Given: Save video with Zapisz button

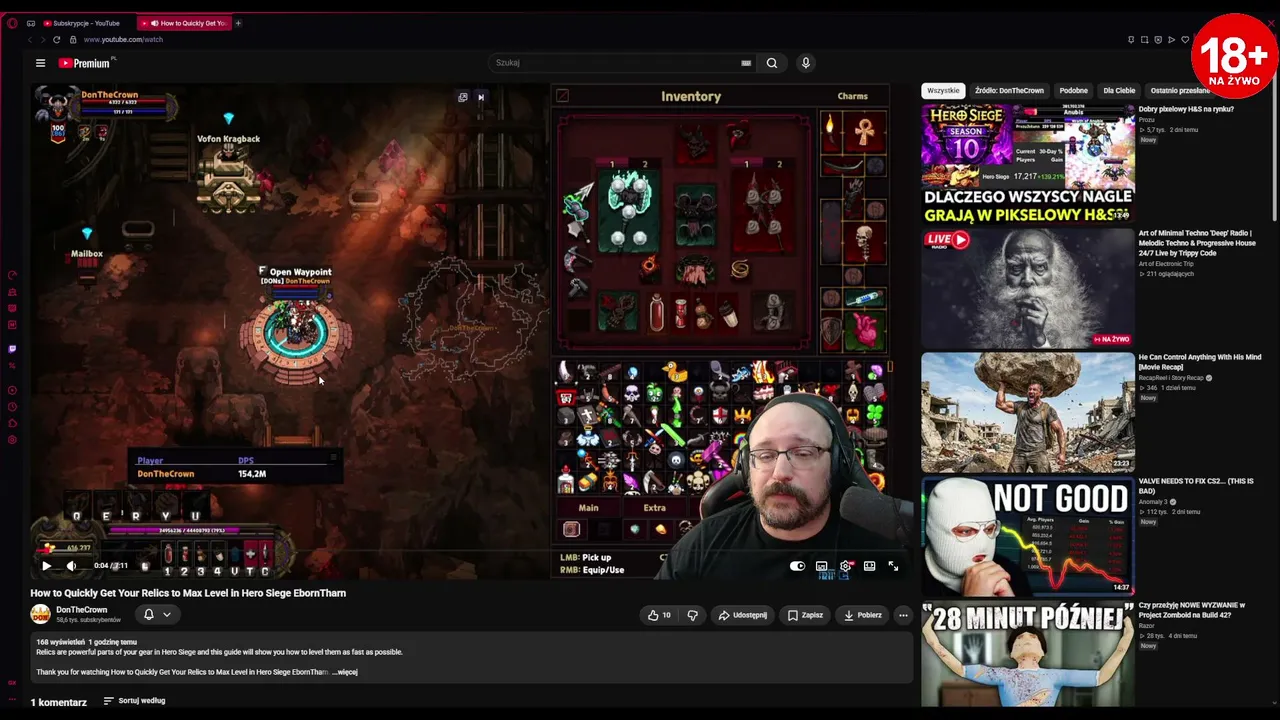Looking at the screenshot, I should 805,615.
